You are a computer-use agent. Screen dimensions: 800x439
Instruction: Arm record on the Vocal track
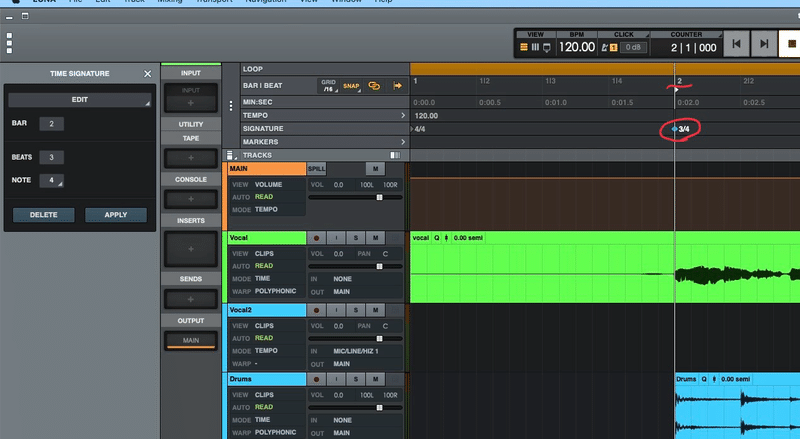pos(316,238)
